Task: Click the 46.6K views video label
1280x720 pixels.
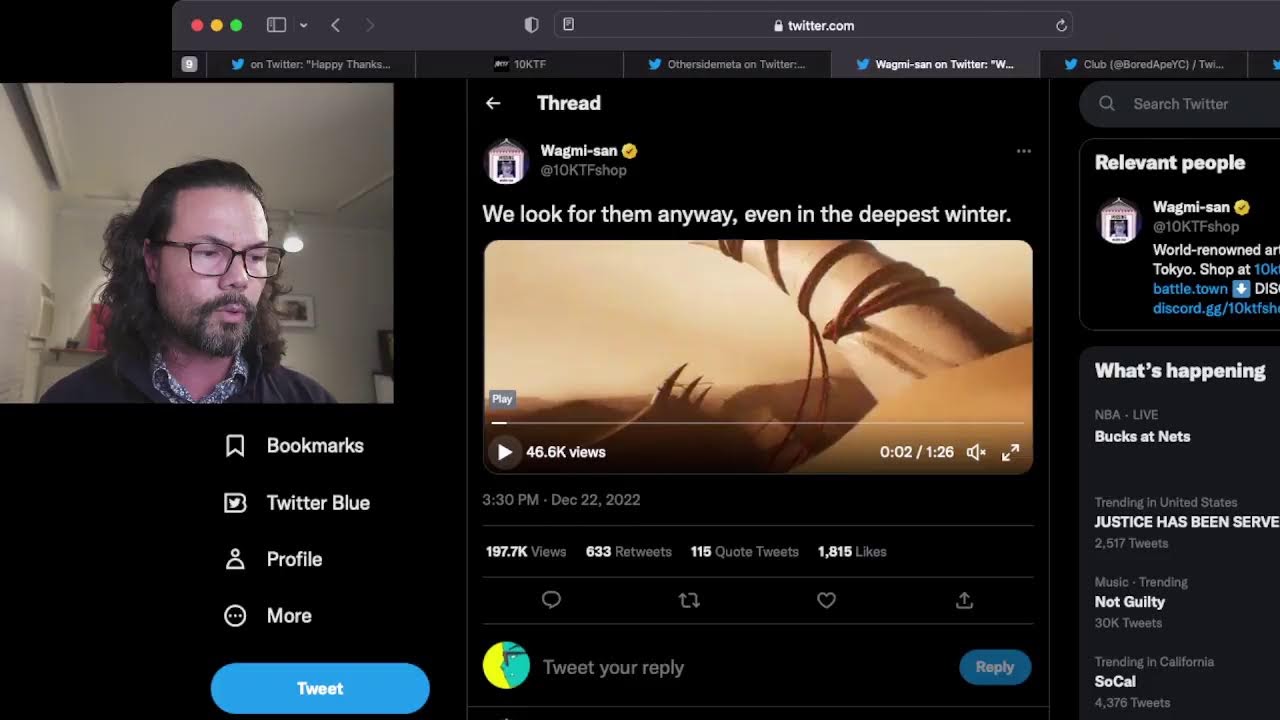Action: coord(565,452)
